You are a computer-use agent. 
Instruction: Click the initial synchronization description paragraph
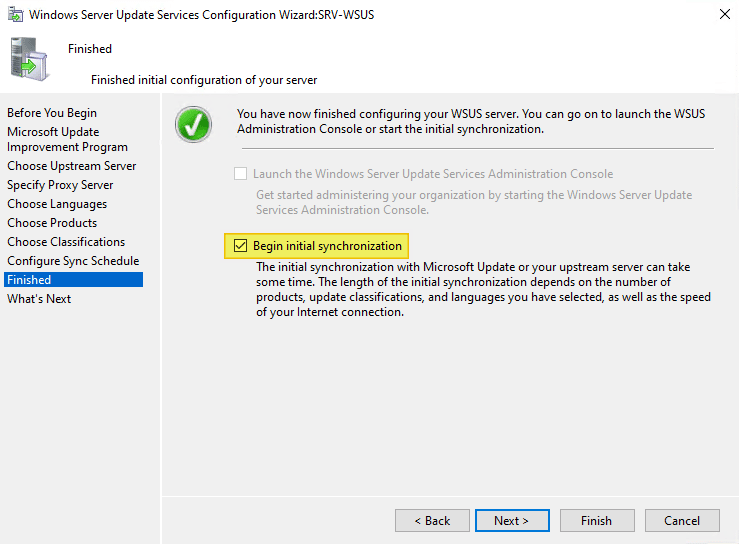click(484, 289)
